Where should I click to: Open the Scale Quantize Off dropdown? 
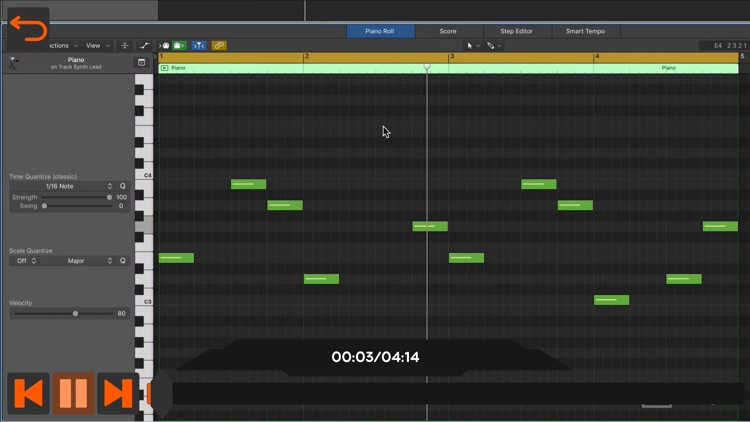pos(26,261)
